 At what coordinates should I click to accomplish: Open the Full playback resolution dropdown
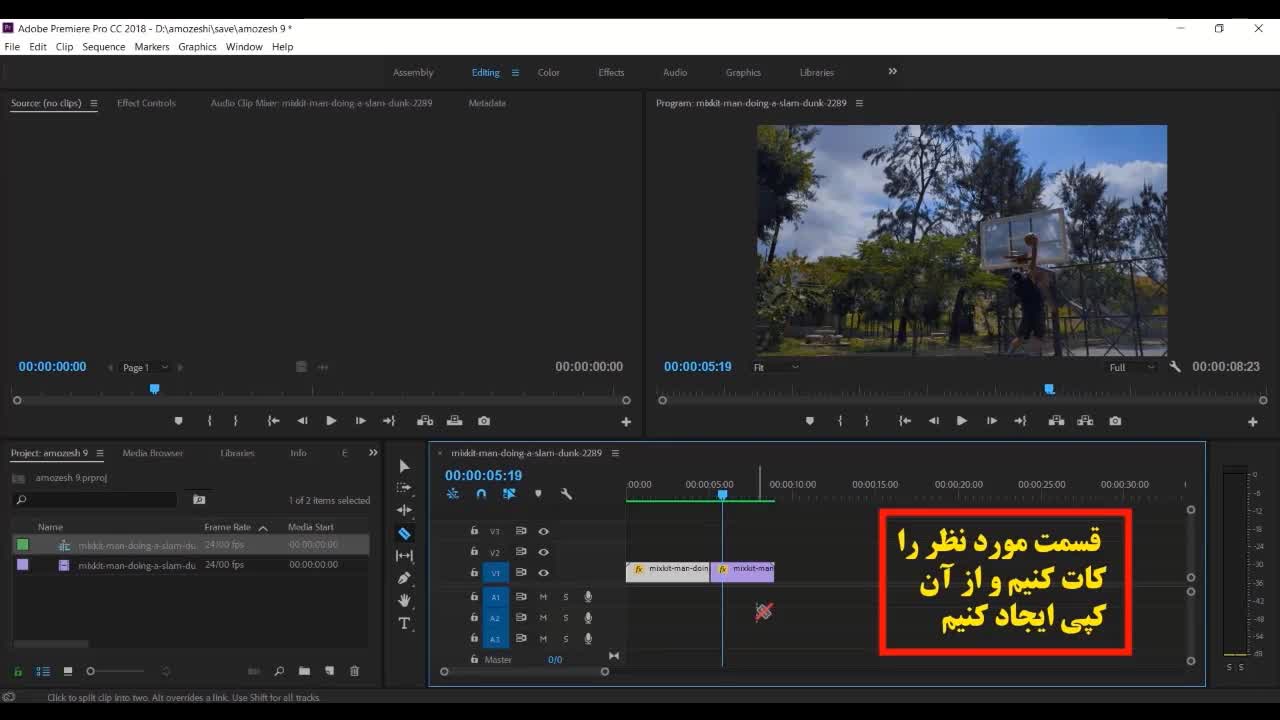(x=1131, y=367)
